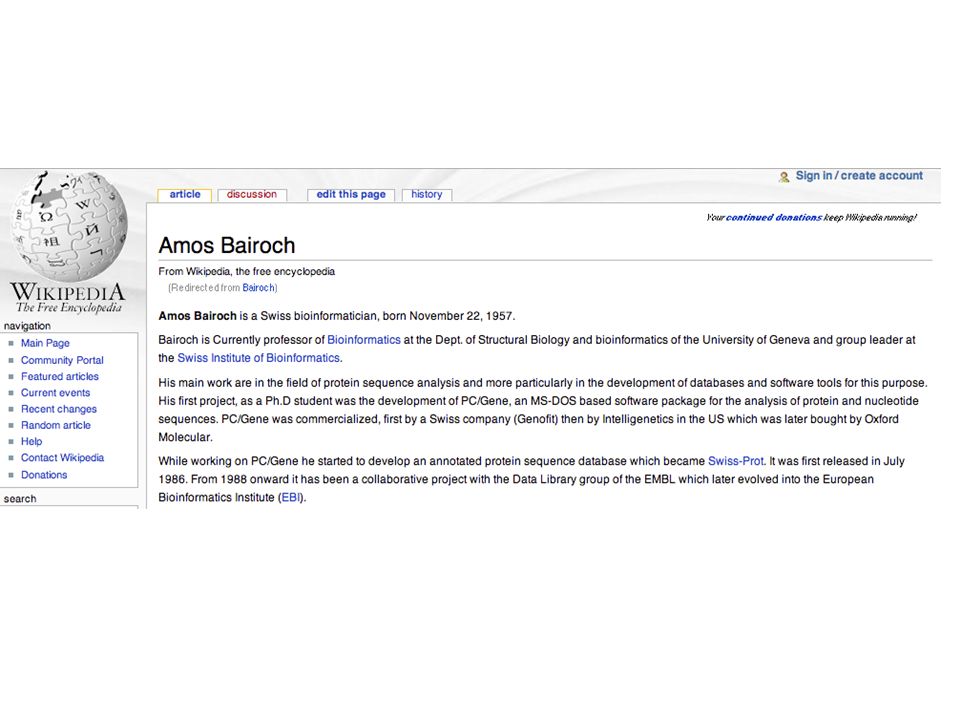
Task: Open Community Portal in sidebar
Action: [x=62, y=360]
